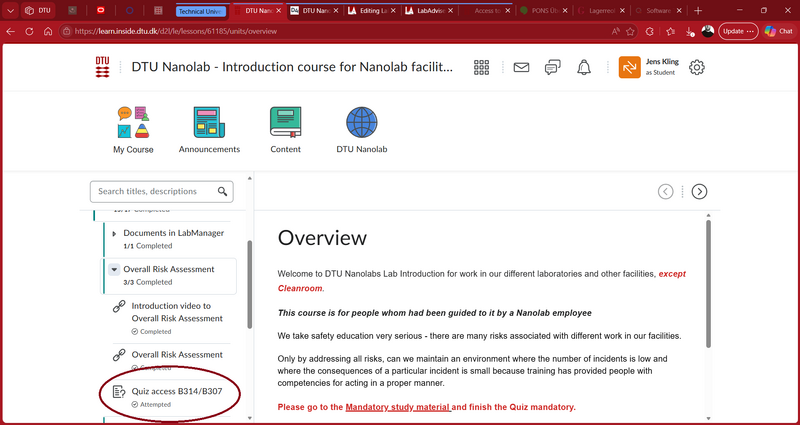This screenshot has height=425, width=800.
Task: Click the browser profile picture
Action: [x=708, y=31]
